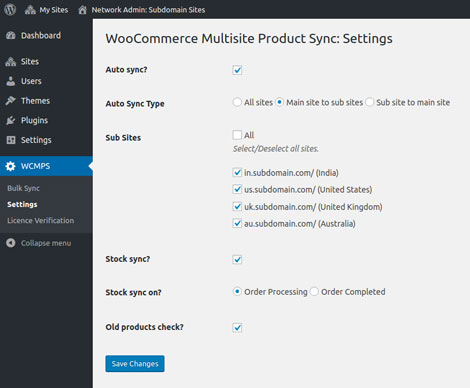
Task: Go to Users sidebar icon
Action: (x=11, y=81)
